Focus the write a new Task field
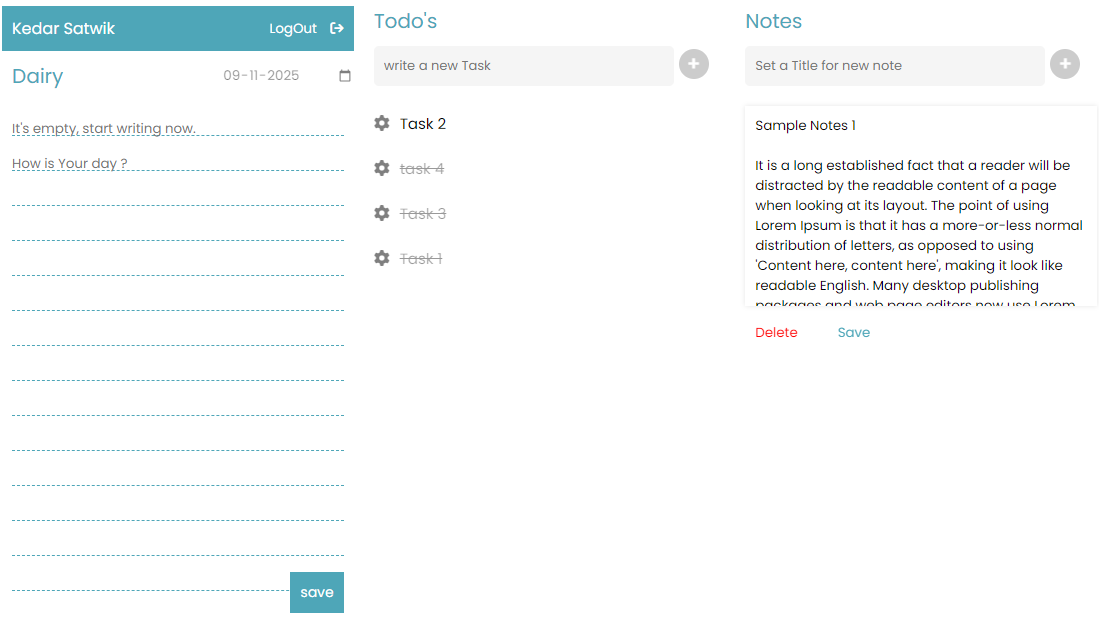 coord(523,66)
